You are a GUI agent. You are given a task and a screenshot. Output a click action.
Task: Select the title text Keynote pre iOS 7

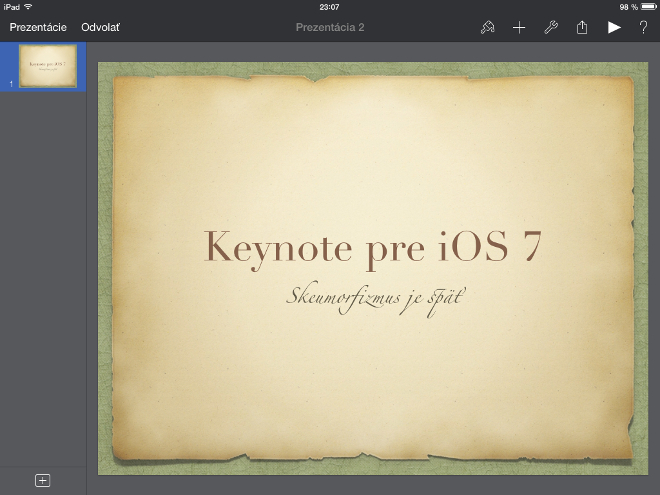(x=373, y=249)
